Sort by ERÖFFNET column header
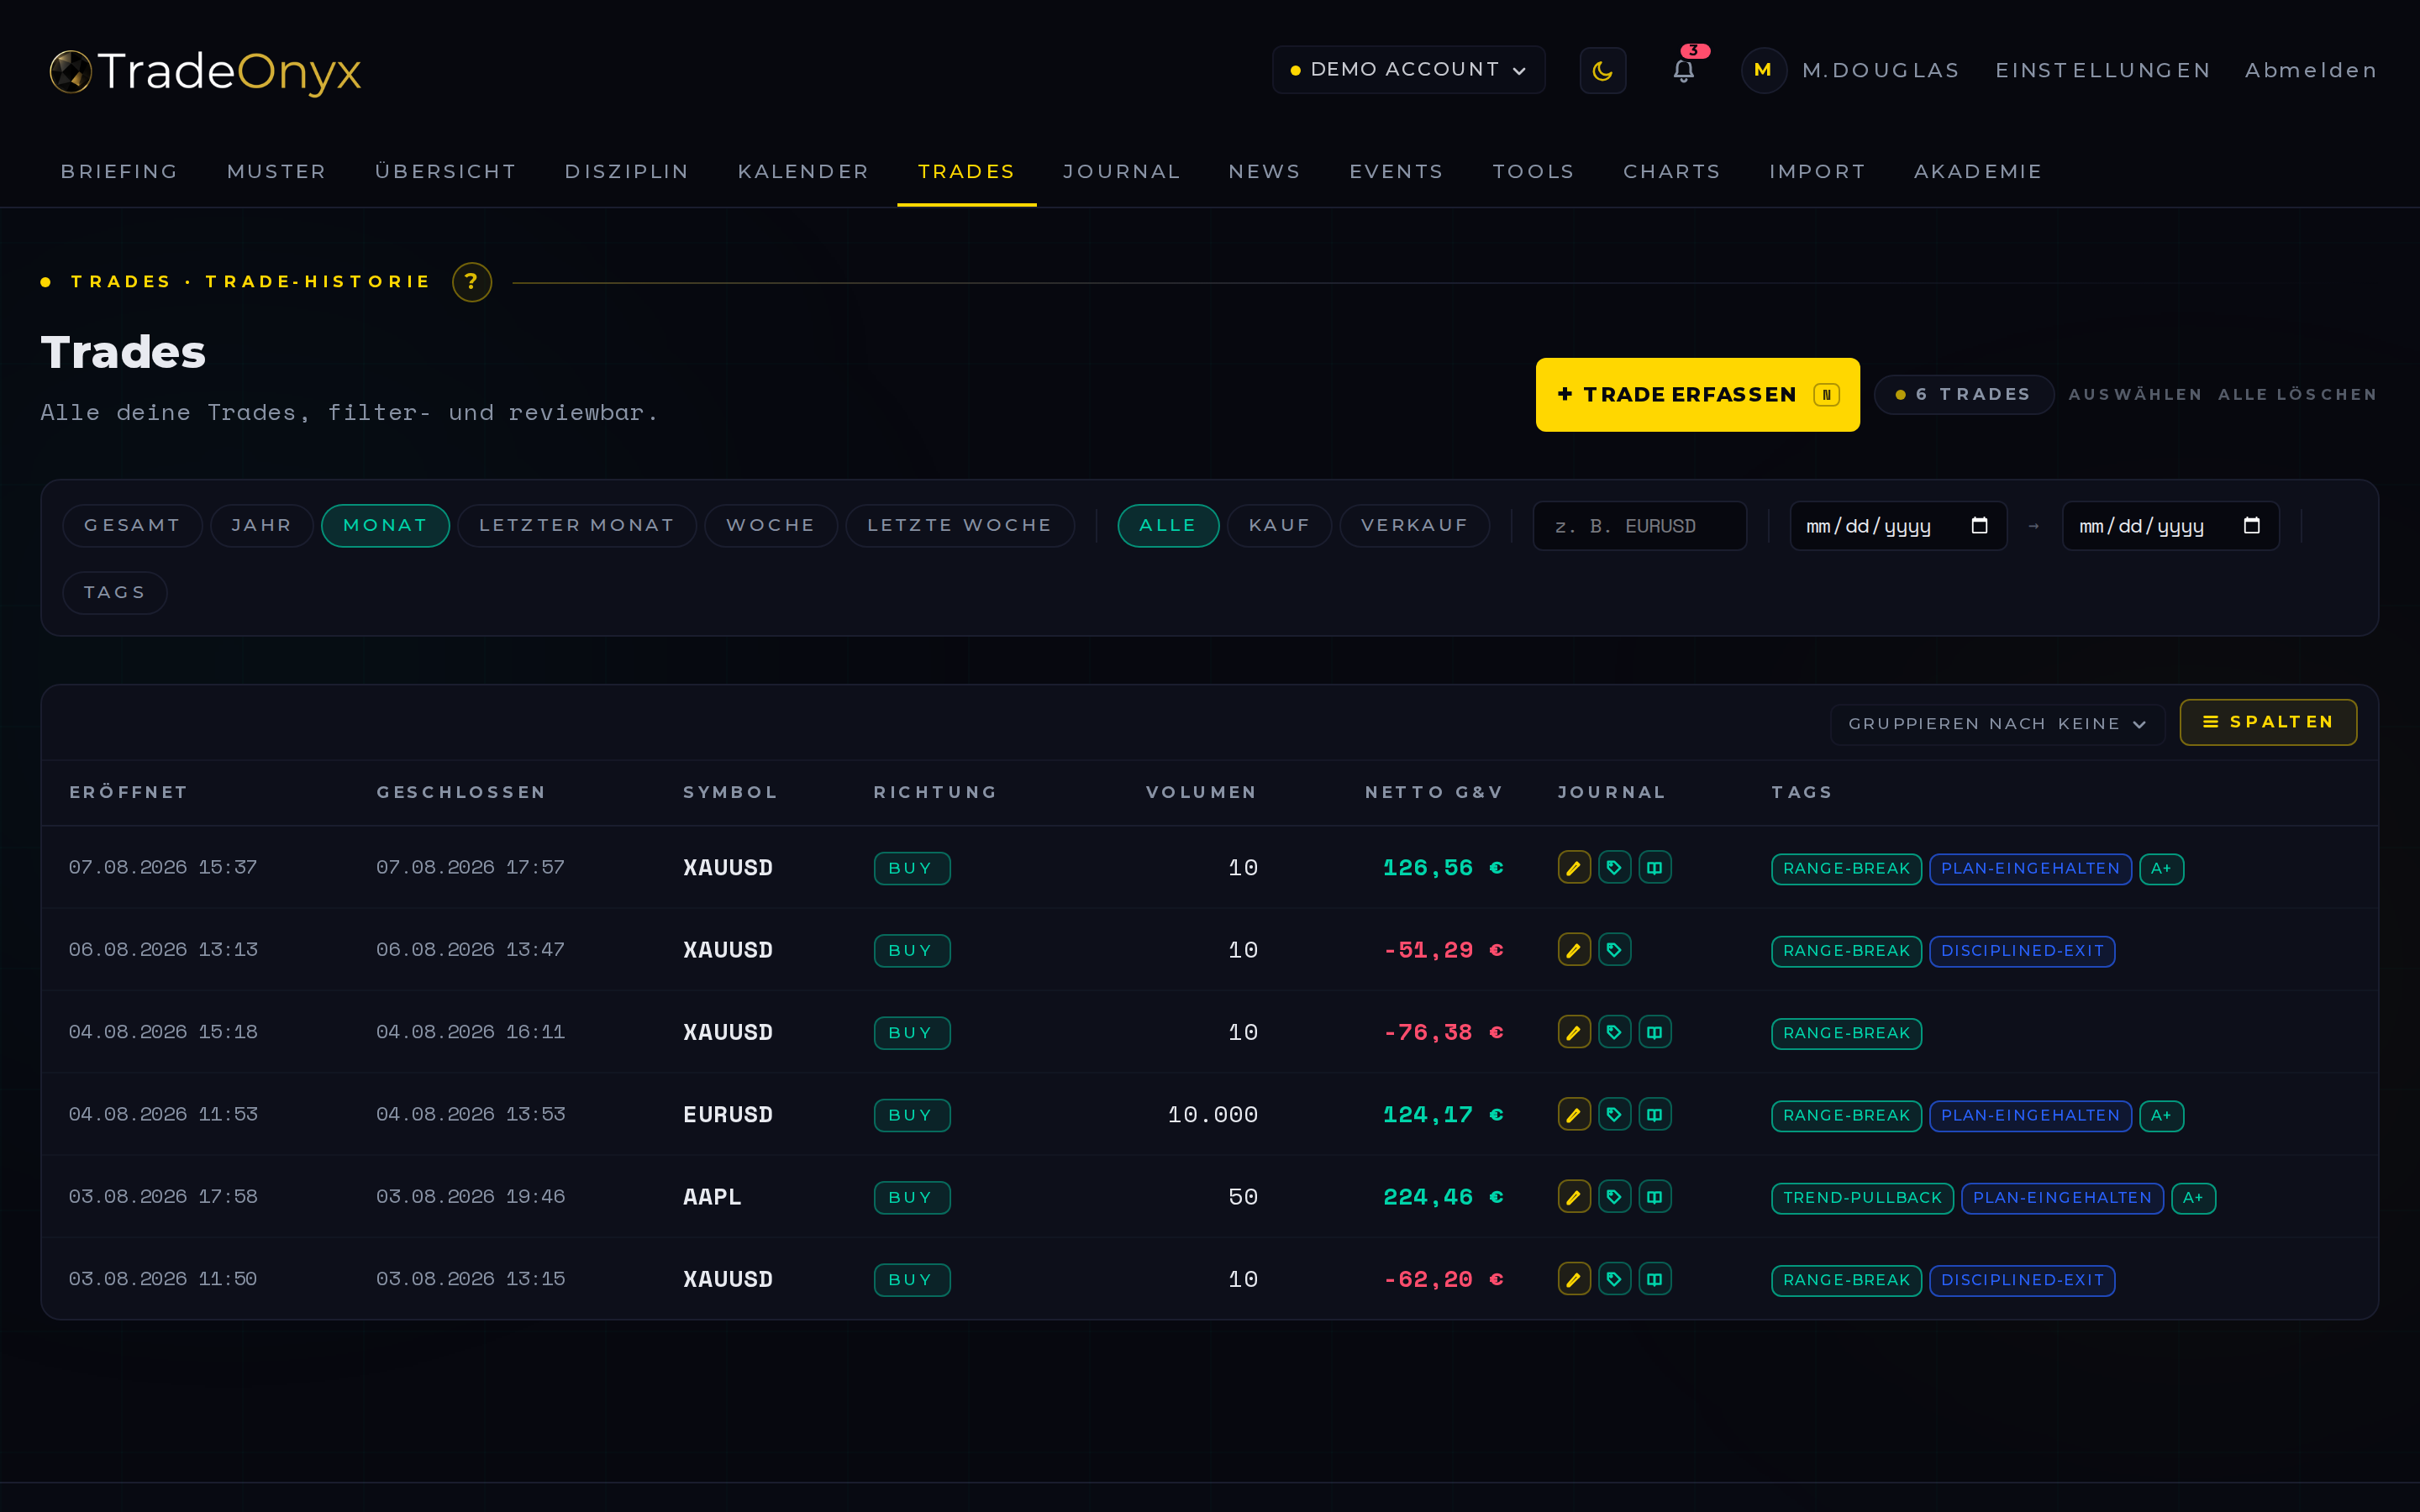This screenshot has height=1512, width=2420. (128, 792)
